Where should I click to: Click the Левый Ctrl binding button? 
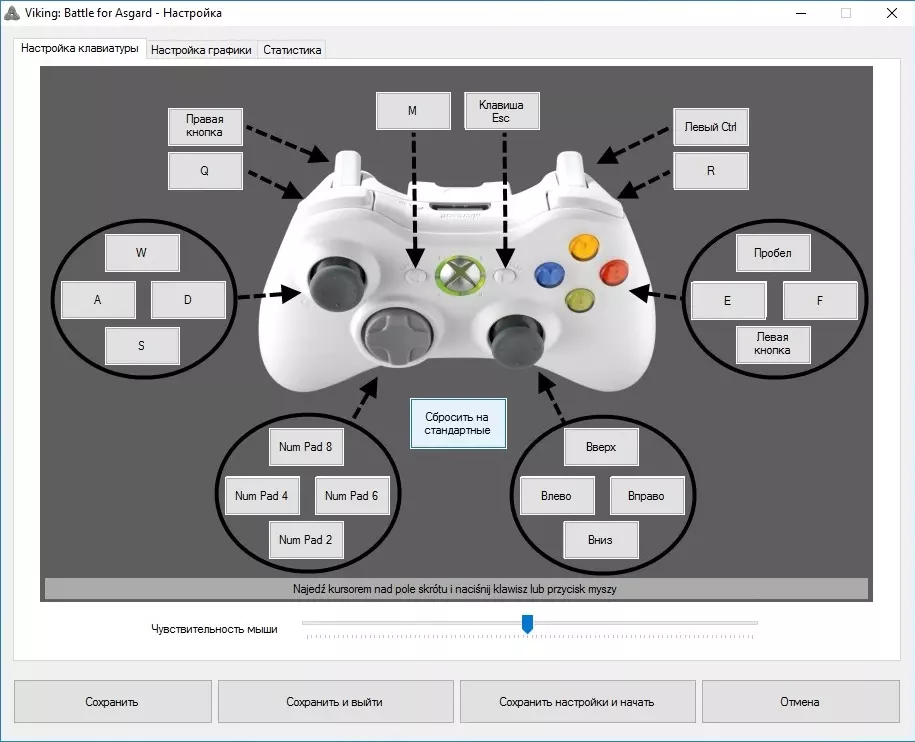point(711,127)
